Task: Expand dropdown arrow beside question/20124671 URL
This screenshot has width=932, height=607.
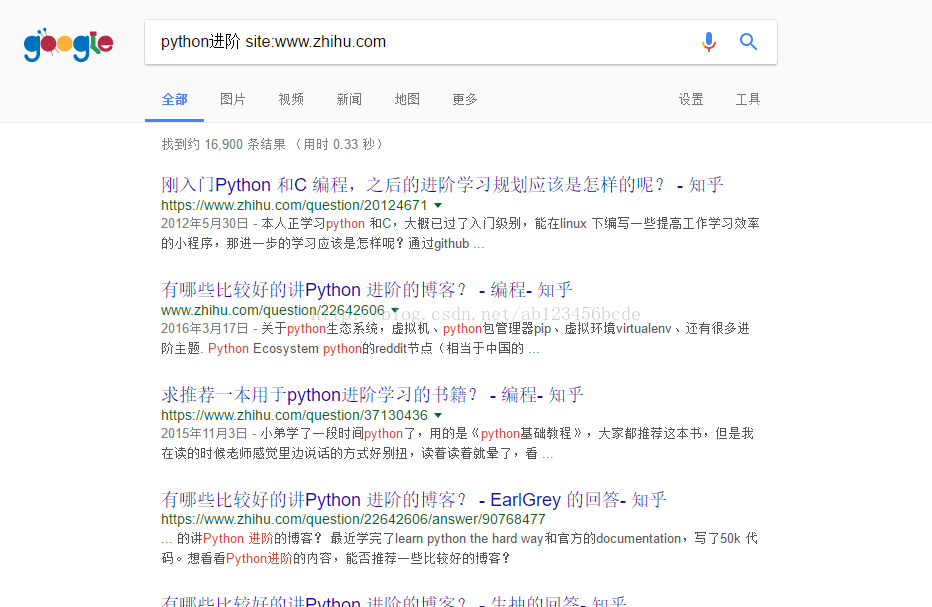Action: pos(438,205)
